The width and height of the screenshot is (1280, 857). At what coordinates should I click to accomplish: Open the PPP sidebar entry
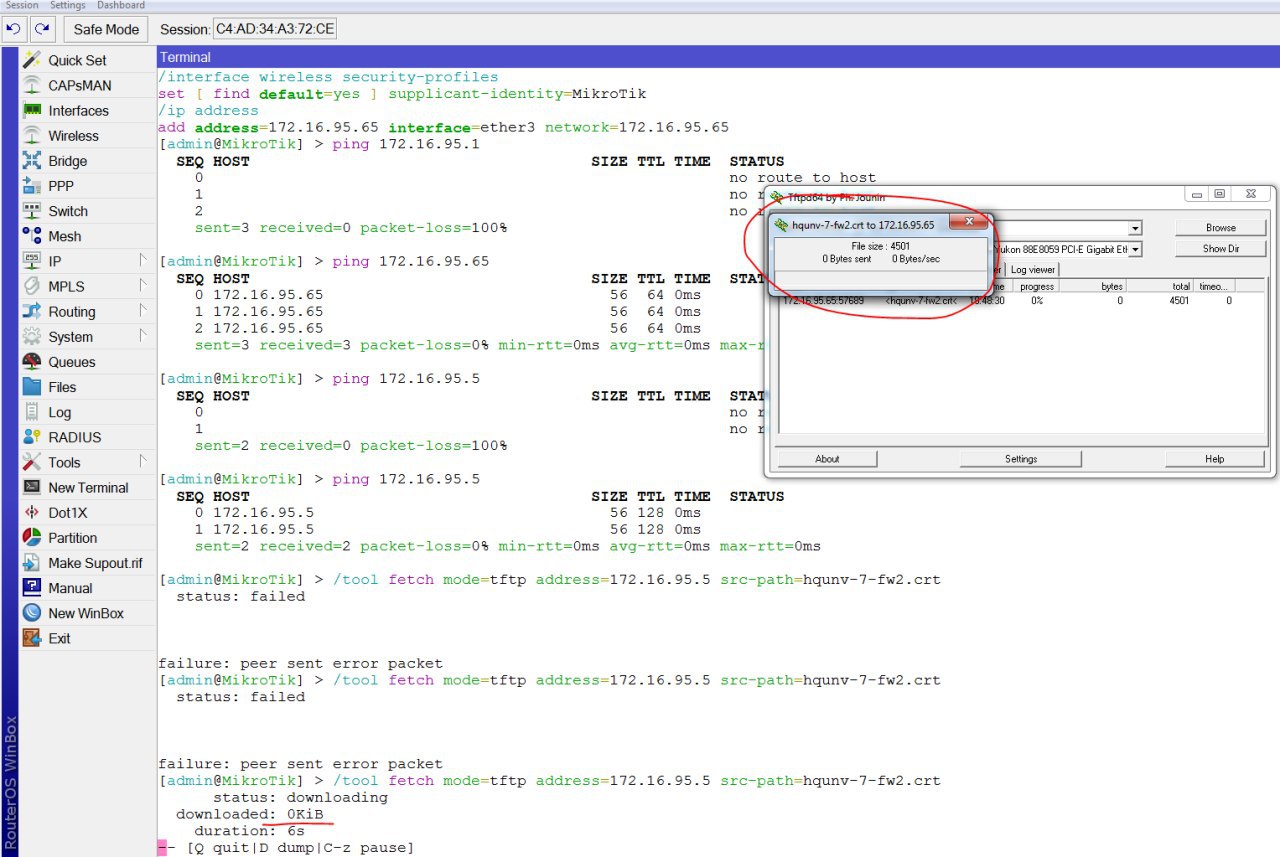pos(88,185)
